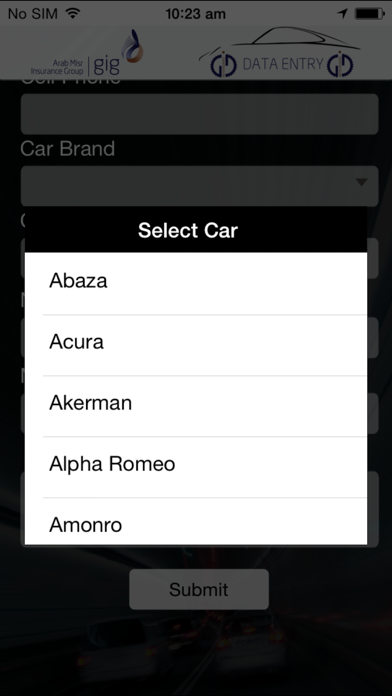Expand the Car Brand dropdown arrow
The image size is (392, 696).
[362, 182]
